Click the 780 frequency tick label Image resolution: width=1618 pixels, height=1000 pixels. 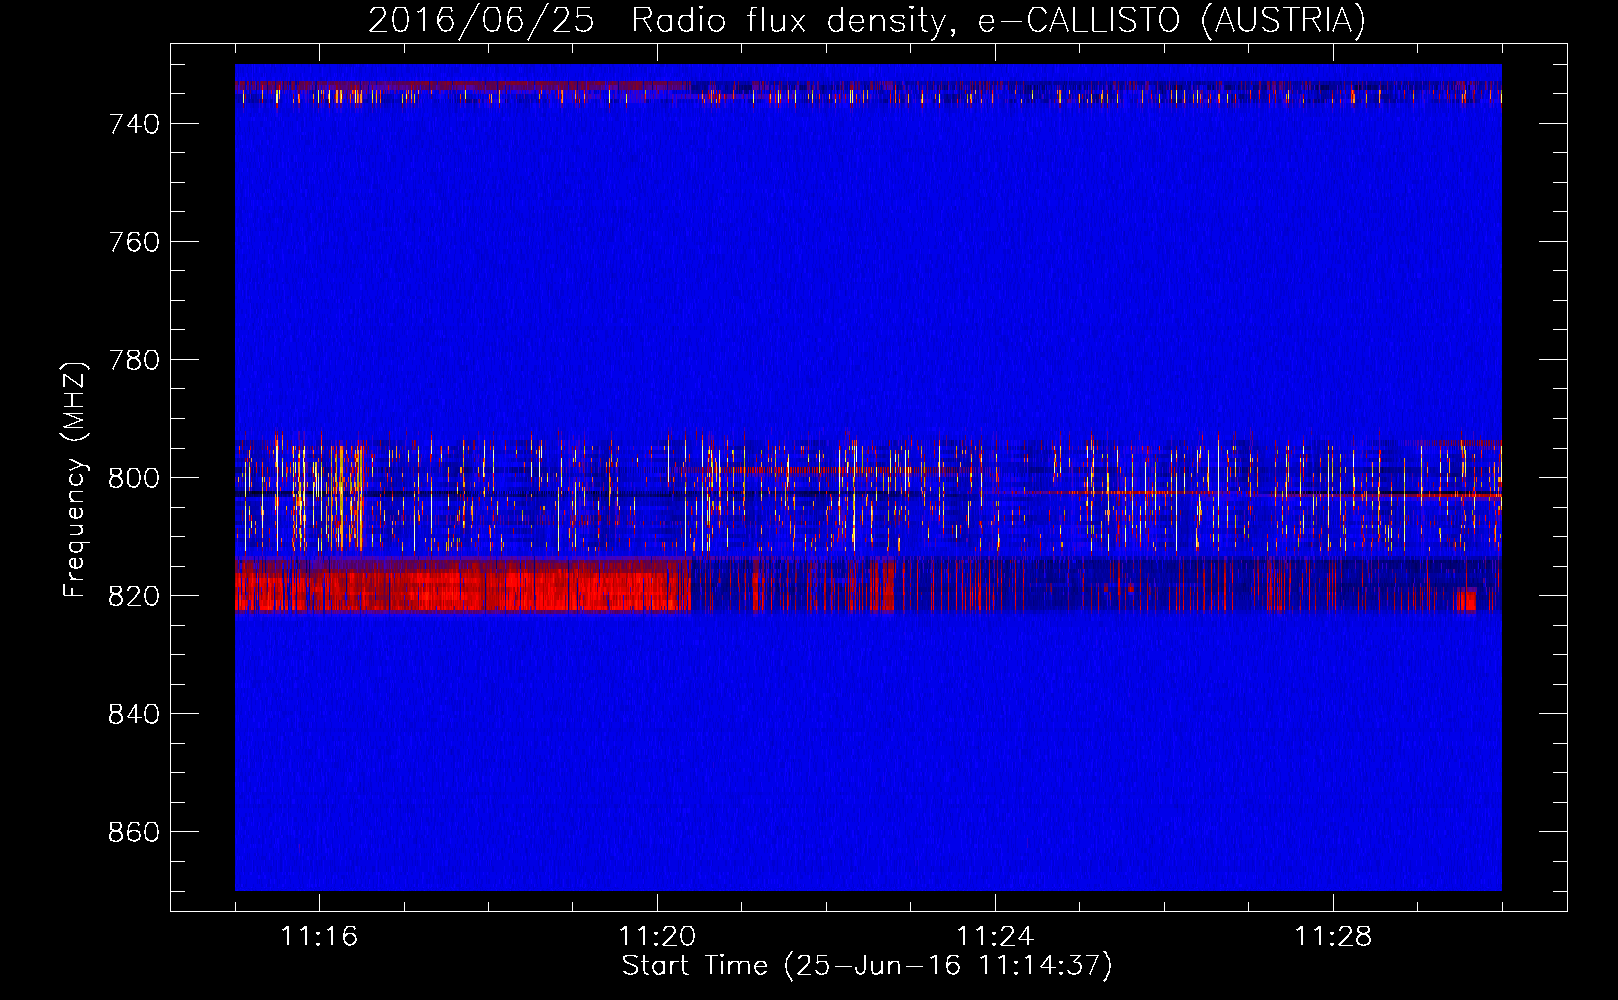point(134,360)
